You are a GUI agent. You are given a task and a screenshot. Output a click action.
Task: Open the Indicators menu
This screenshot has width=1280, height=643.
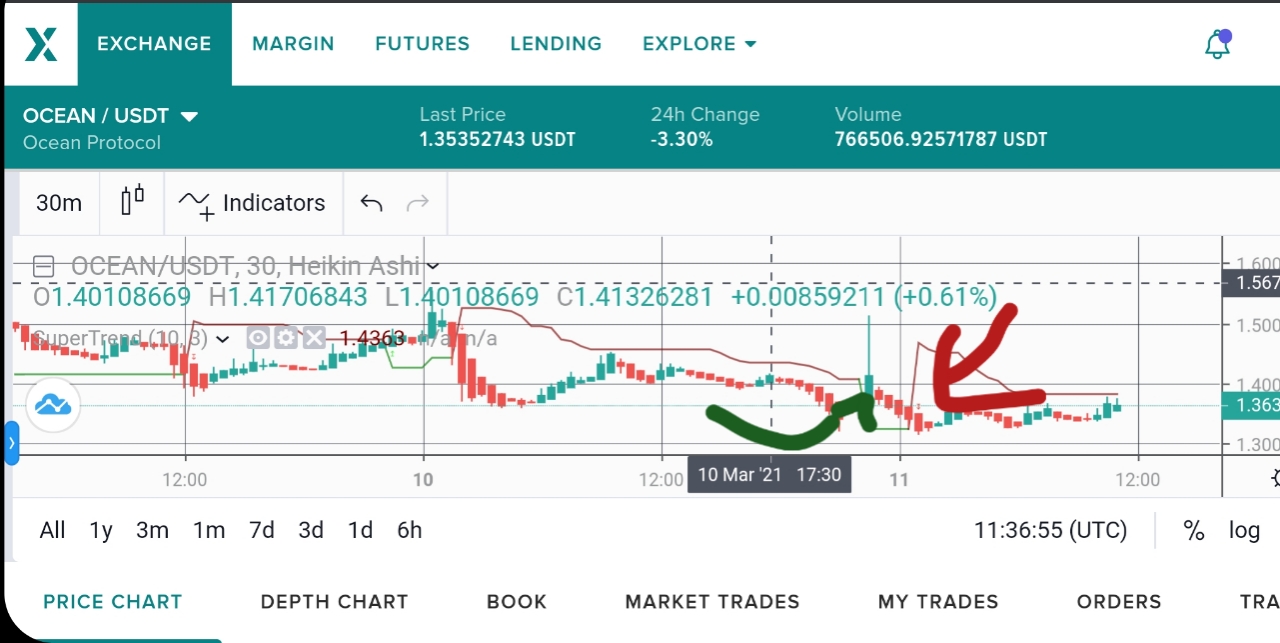point(252,203)
